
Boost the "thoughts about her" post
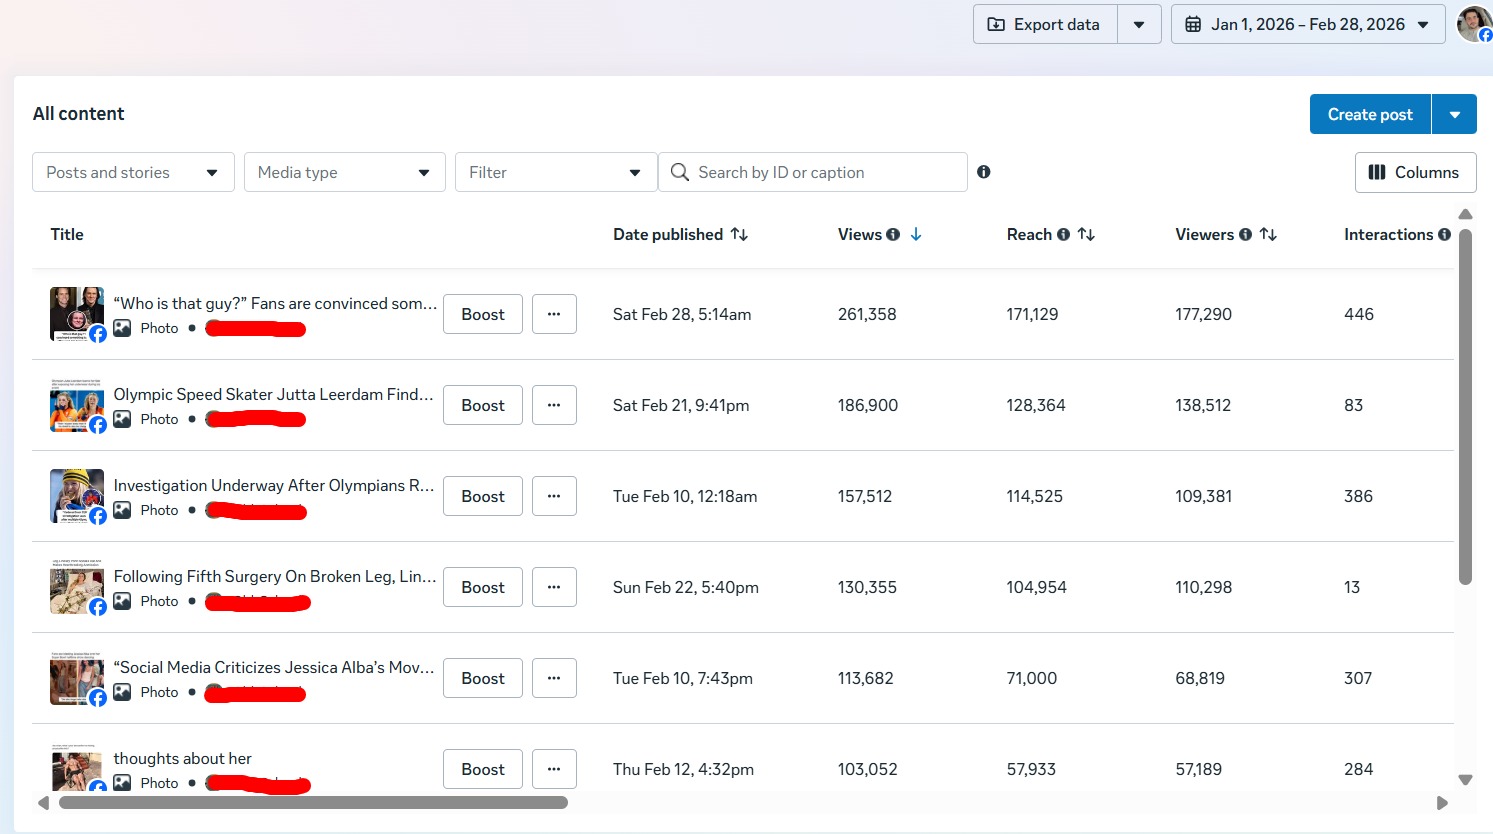coord(483,769)
